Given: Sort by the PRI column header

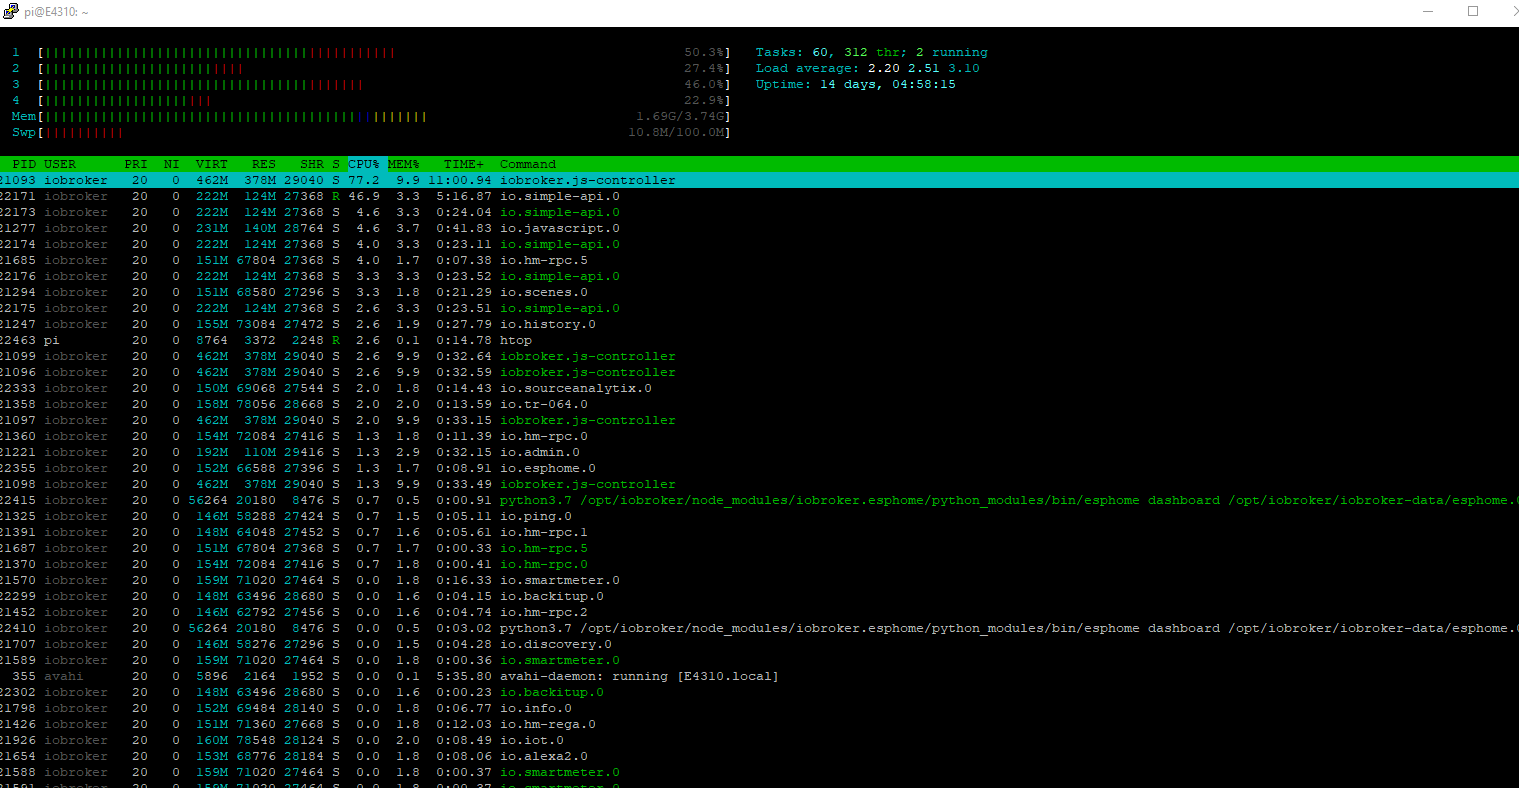Looking at the screenshot, I should [x=136, y=164].
